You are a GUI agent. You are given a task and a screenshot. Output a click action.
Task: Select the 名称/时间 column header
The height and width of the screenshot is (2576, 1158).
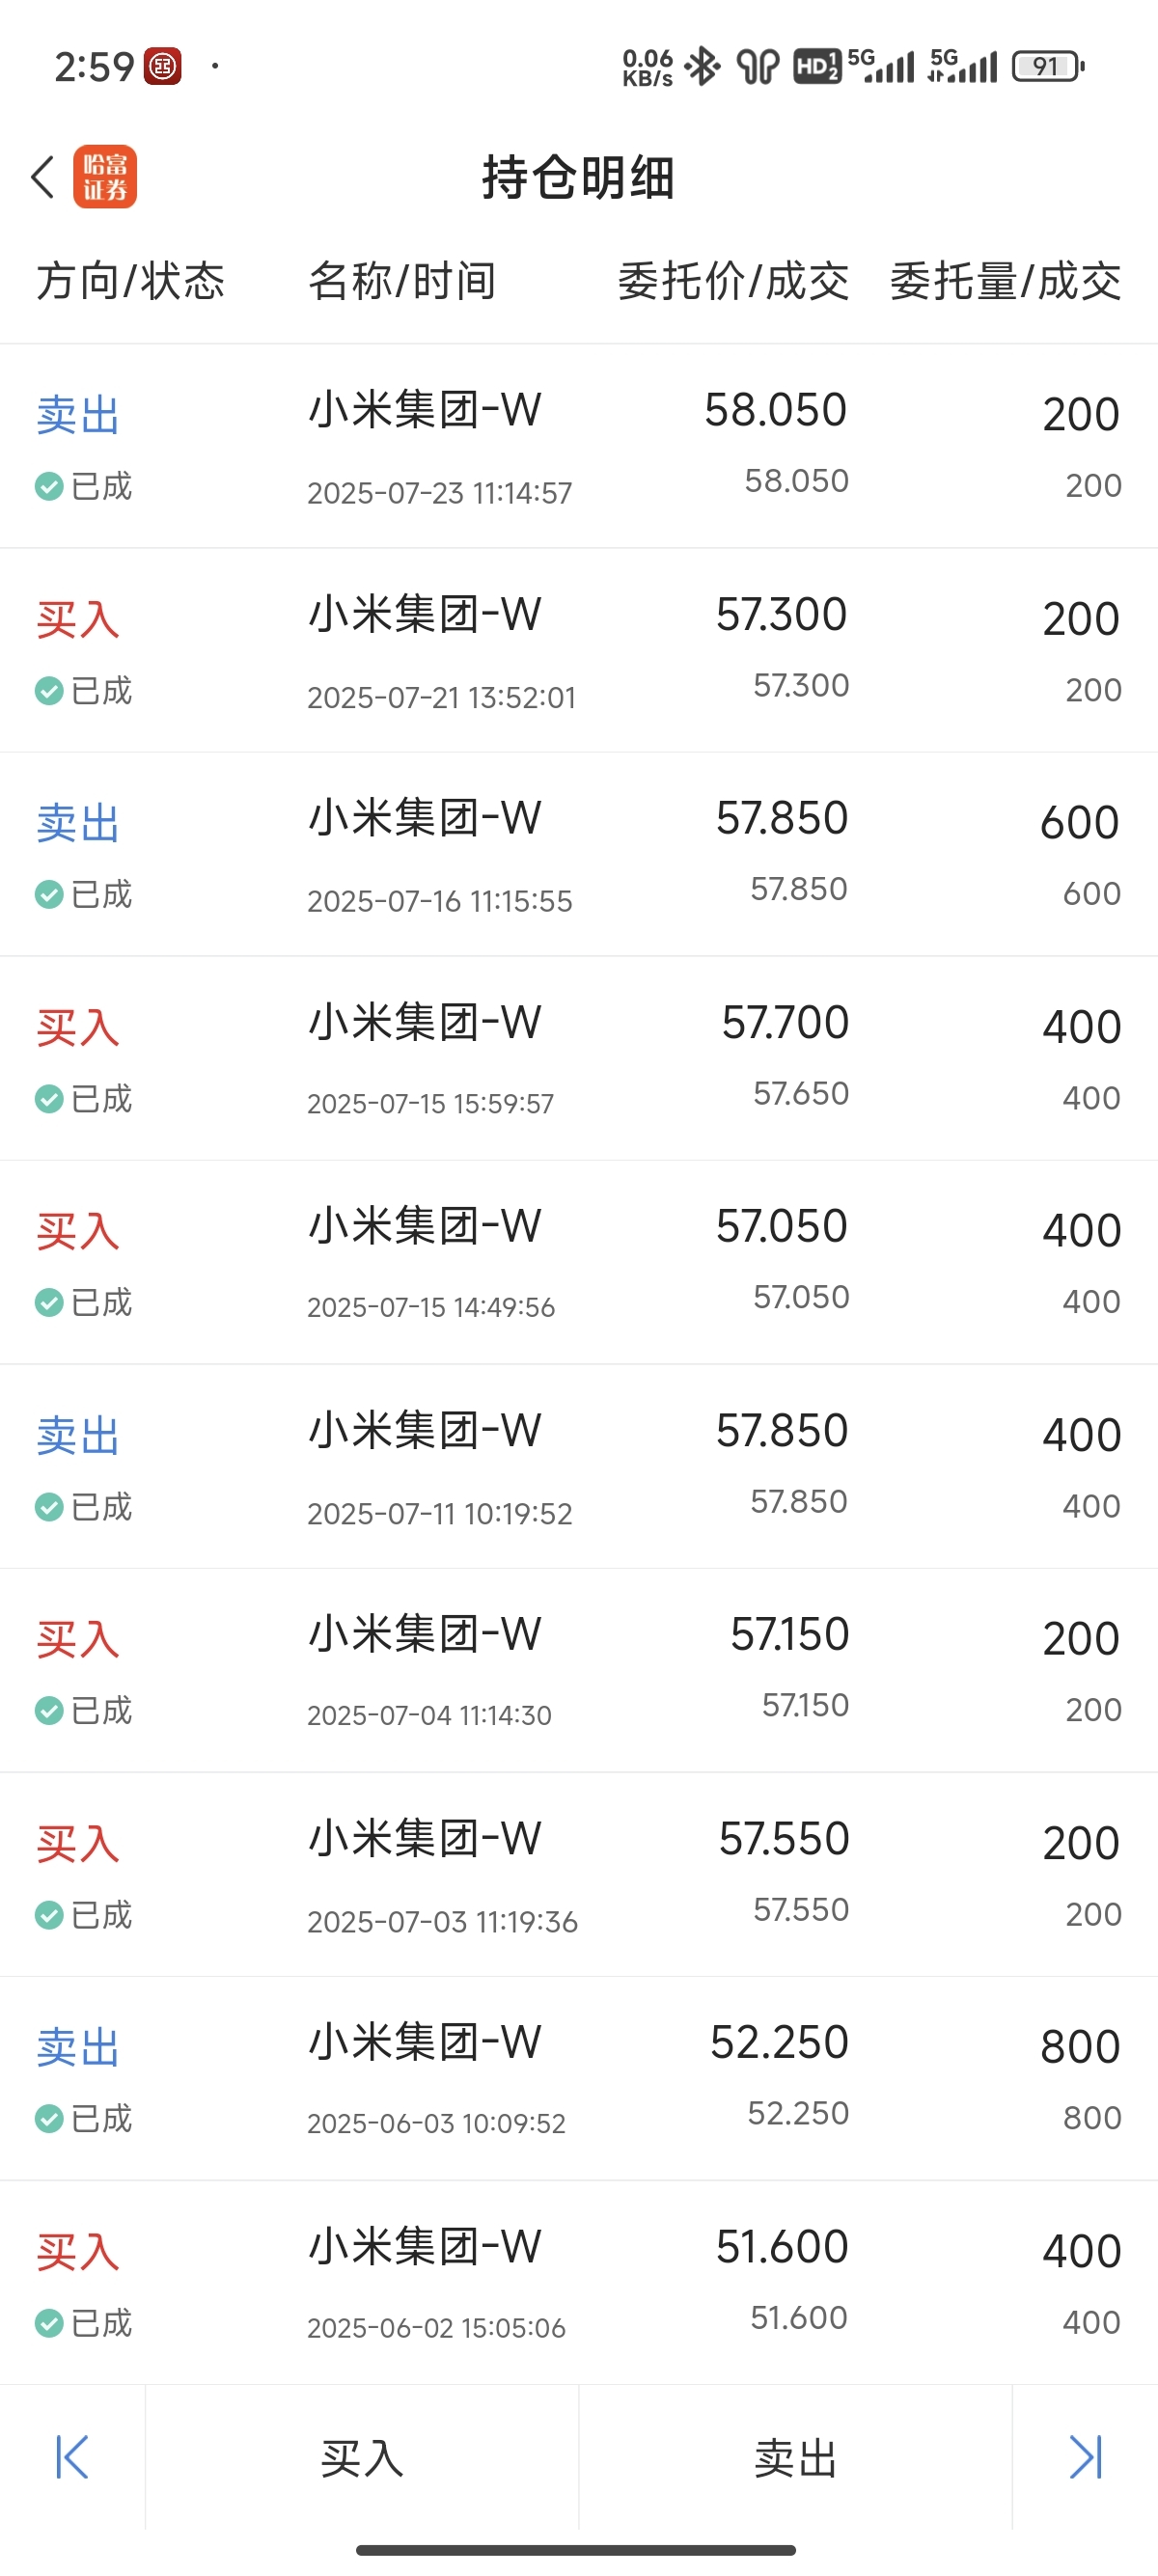point(402,281)
